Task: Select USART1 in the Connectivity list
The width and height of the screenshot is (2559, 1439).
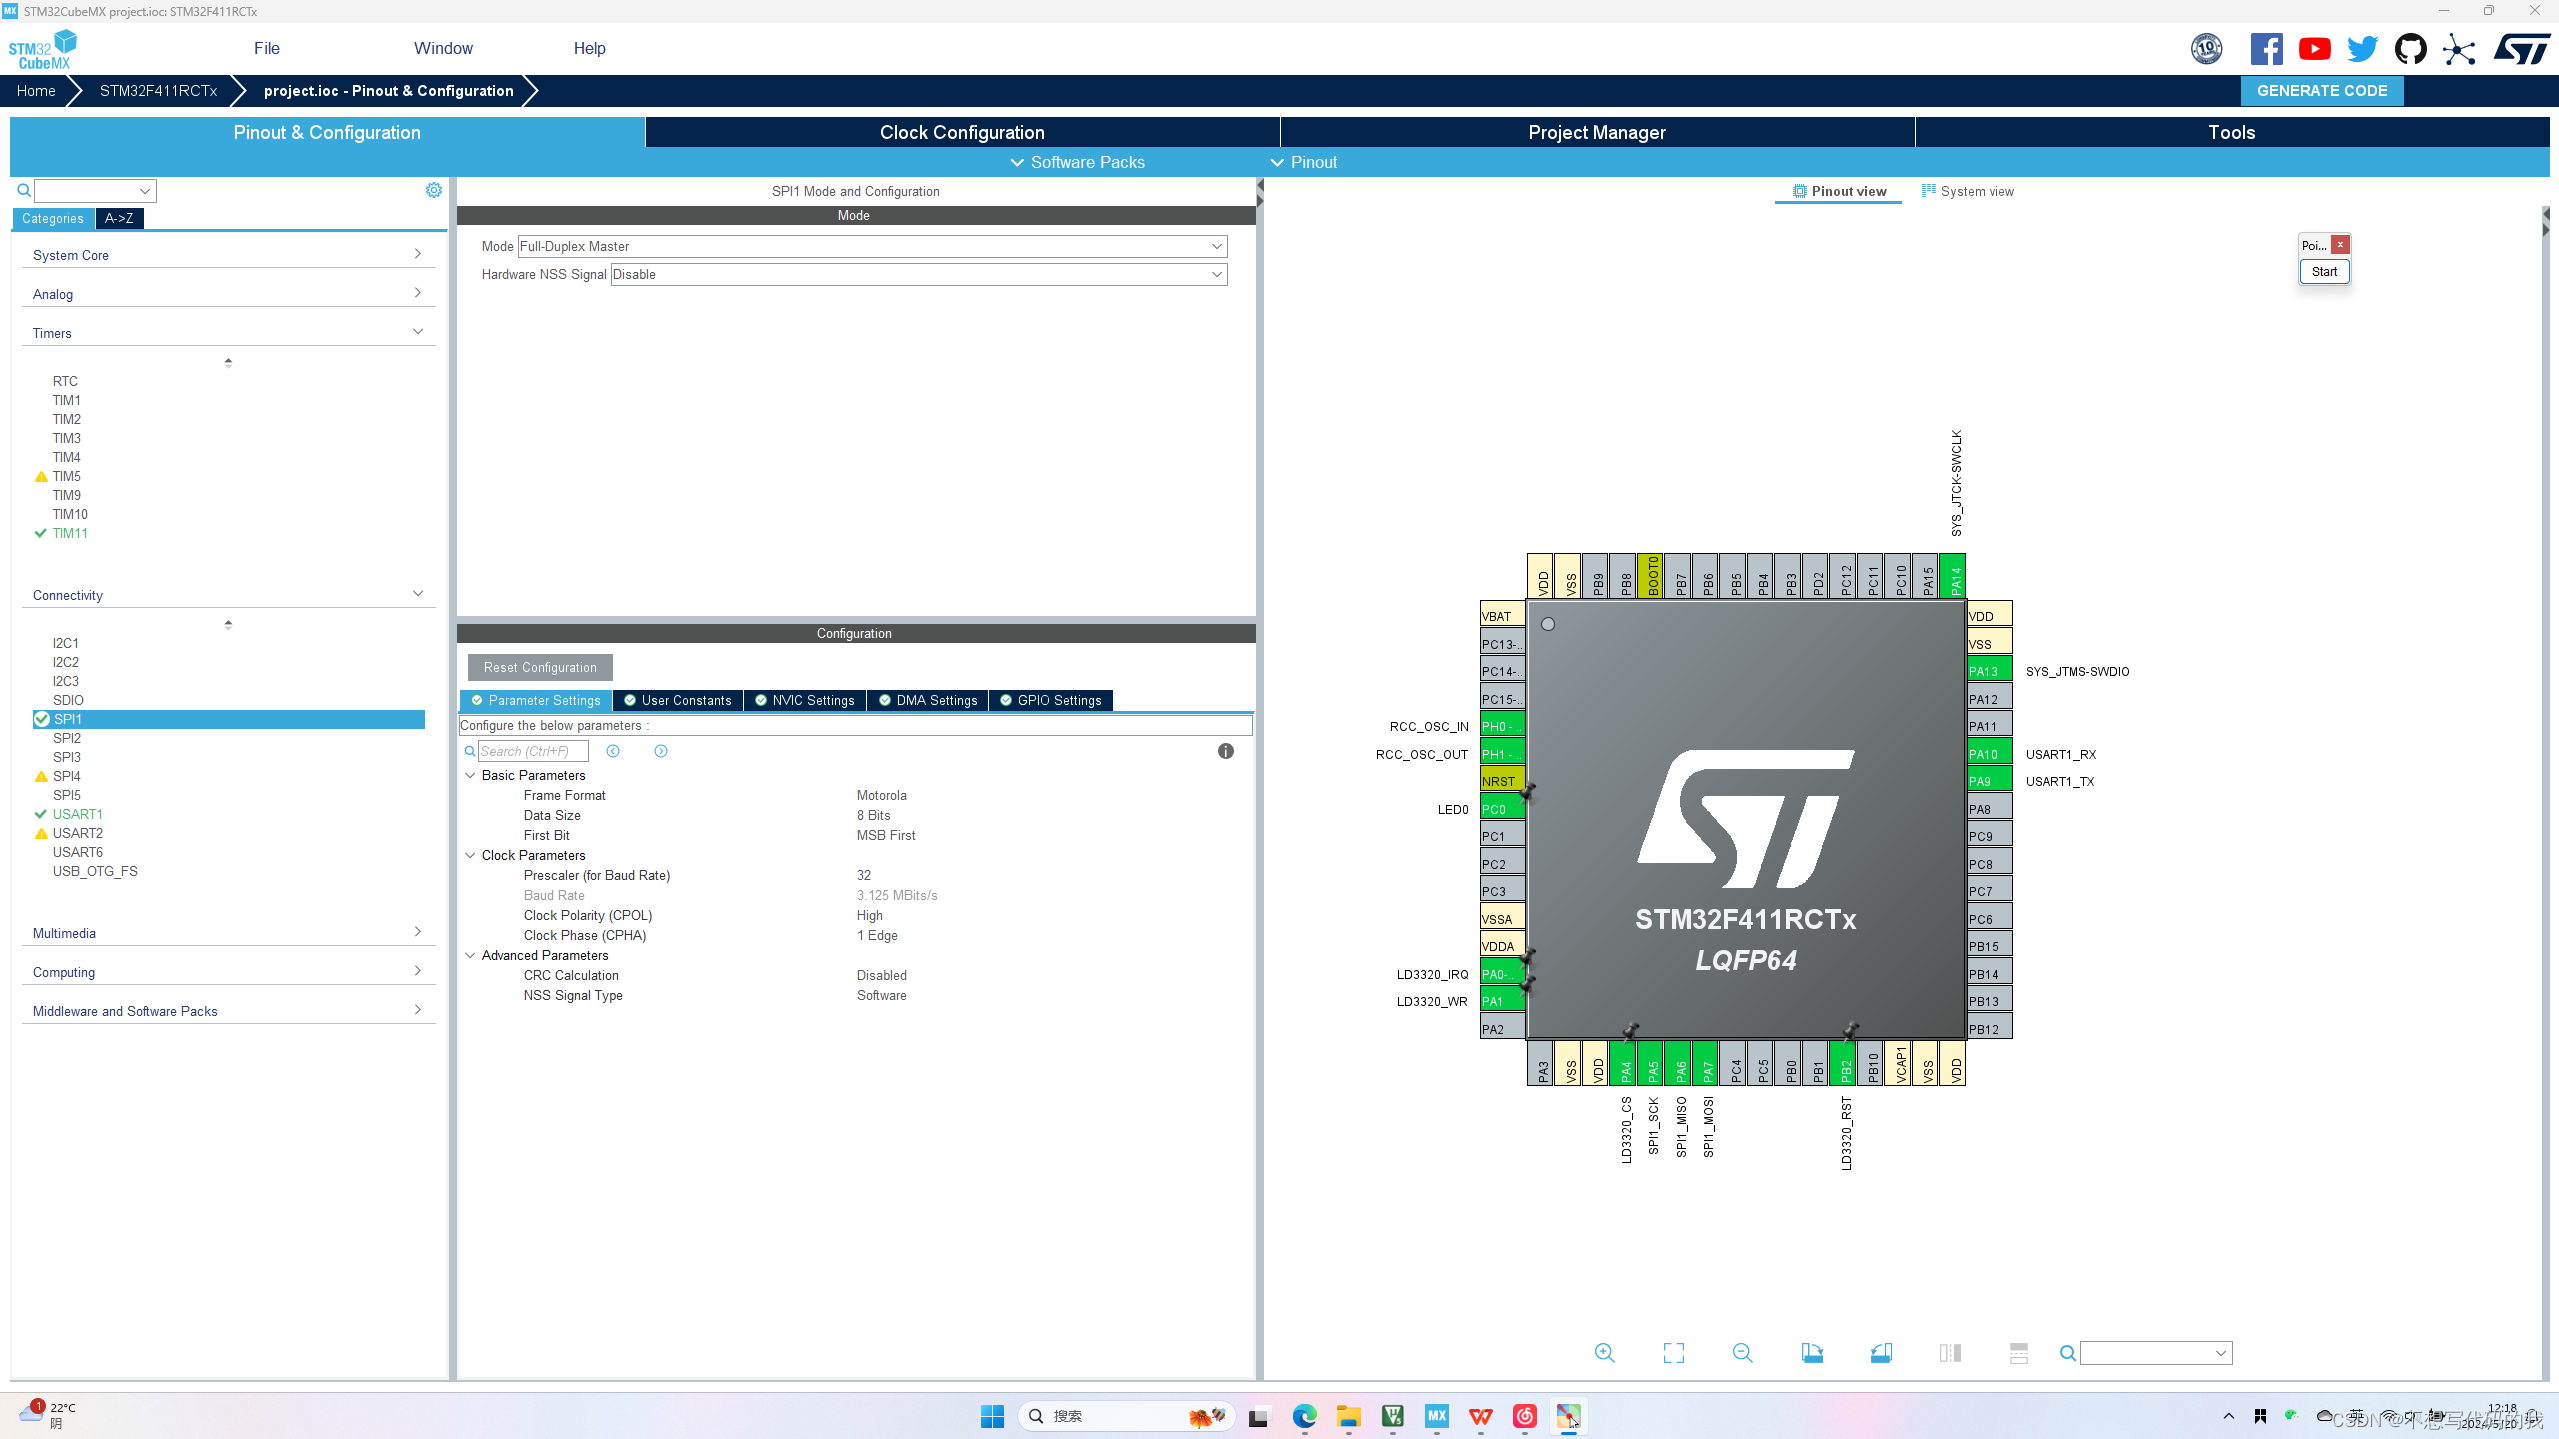Action: 77,814
